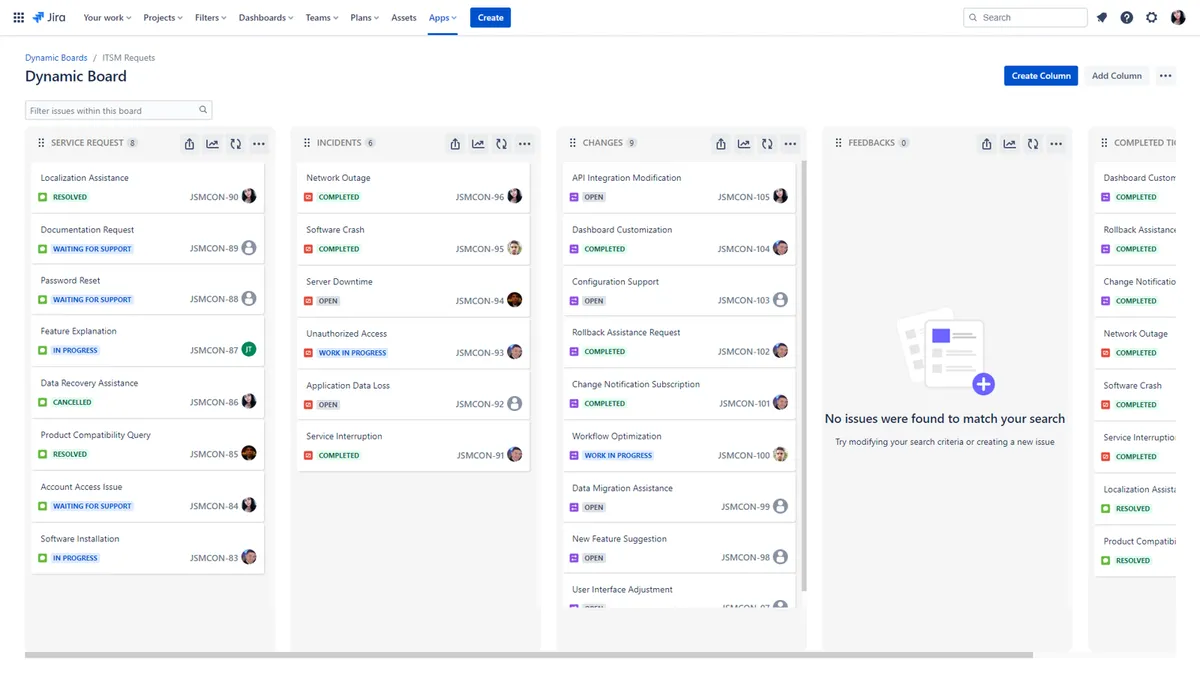This screenshot has width=1200, height=675.
Task: Open the Unauthorized Access card
Action: click(414, 343)
